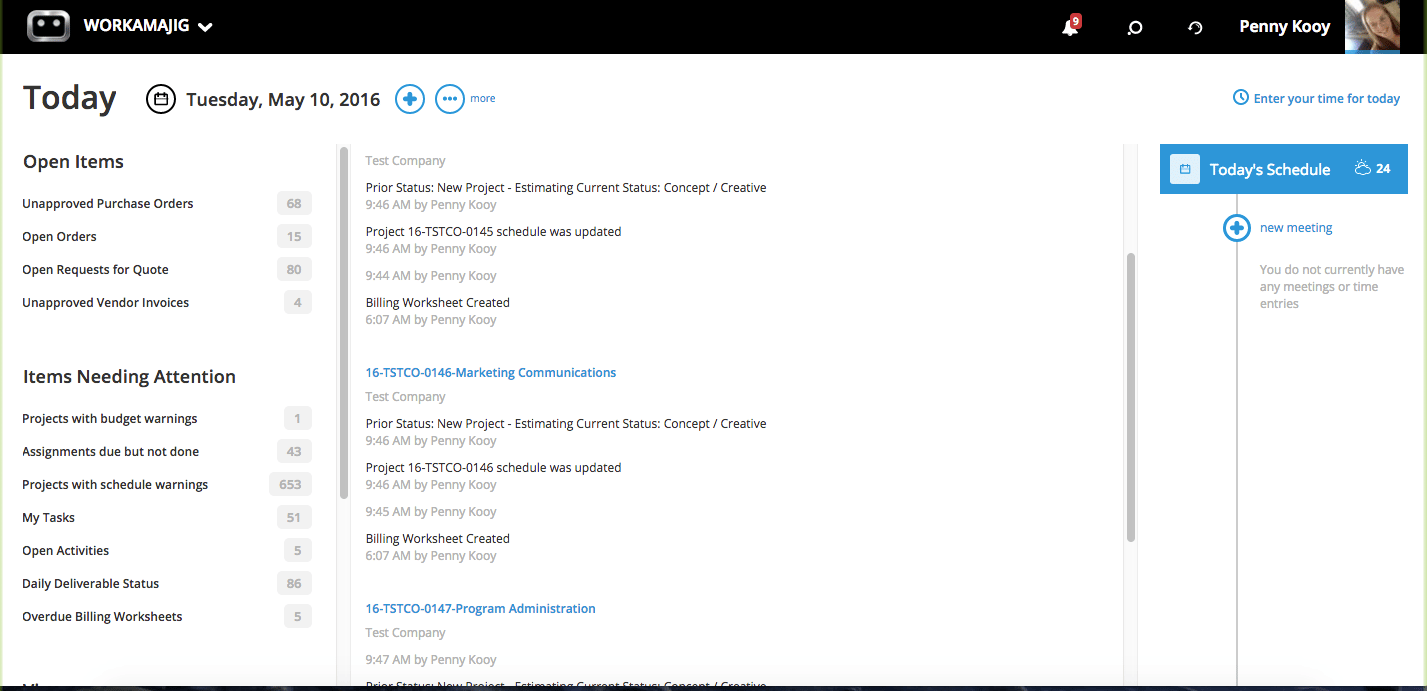Viewport: 1427px width, 691px height.
Task: Click the blue plus add icon
Action: point(410,99)
